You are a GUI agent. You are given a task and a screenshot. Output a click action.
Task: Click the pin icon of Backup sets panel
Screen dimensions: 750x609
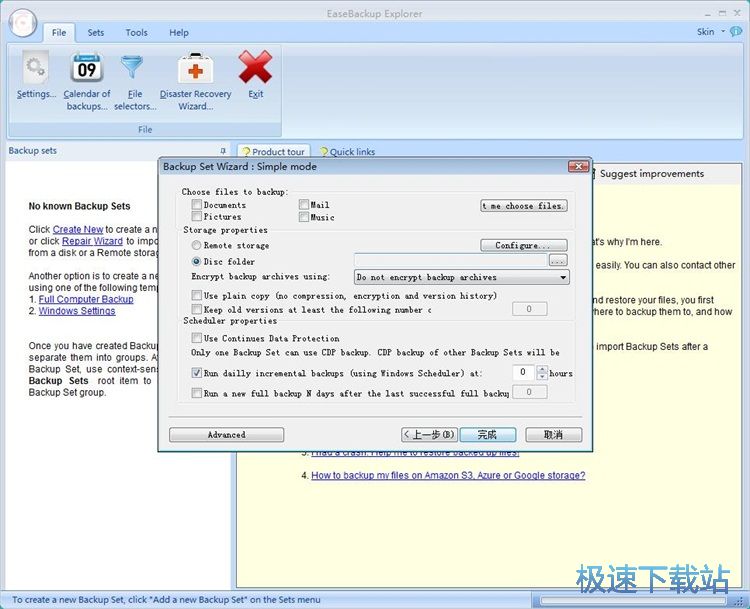point(223,151)
